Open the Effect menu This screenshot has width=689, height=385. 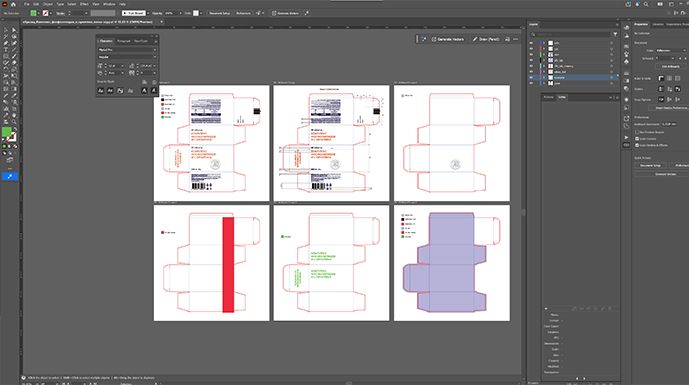tap(84, 4)
